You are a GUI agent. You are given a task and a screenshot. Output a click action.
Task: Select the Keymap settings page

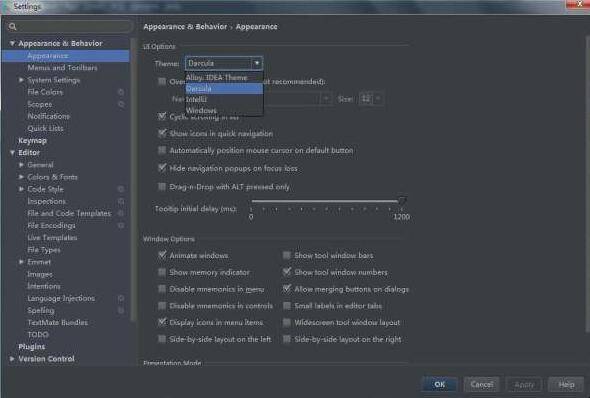(x=32, y=140)
